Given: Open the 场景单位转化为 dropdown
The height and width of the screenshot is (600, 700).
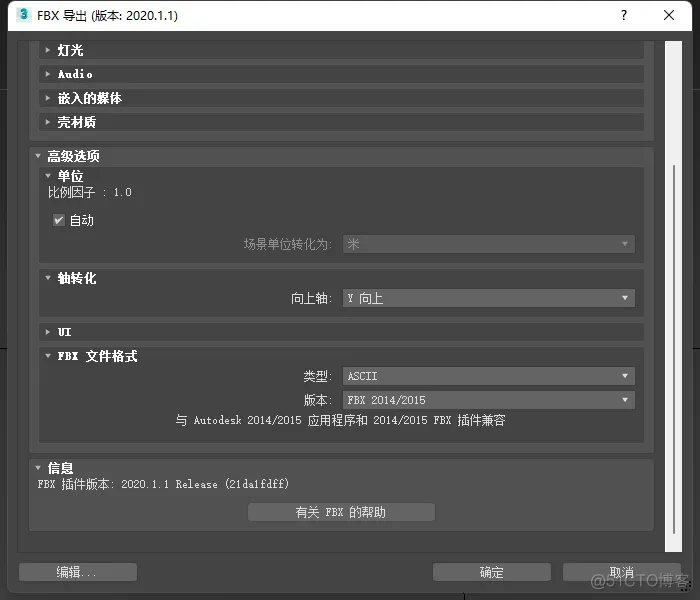Looking at the screenshot, I should pyautogui.click(x=488, y=244).
